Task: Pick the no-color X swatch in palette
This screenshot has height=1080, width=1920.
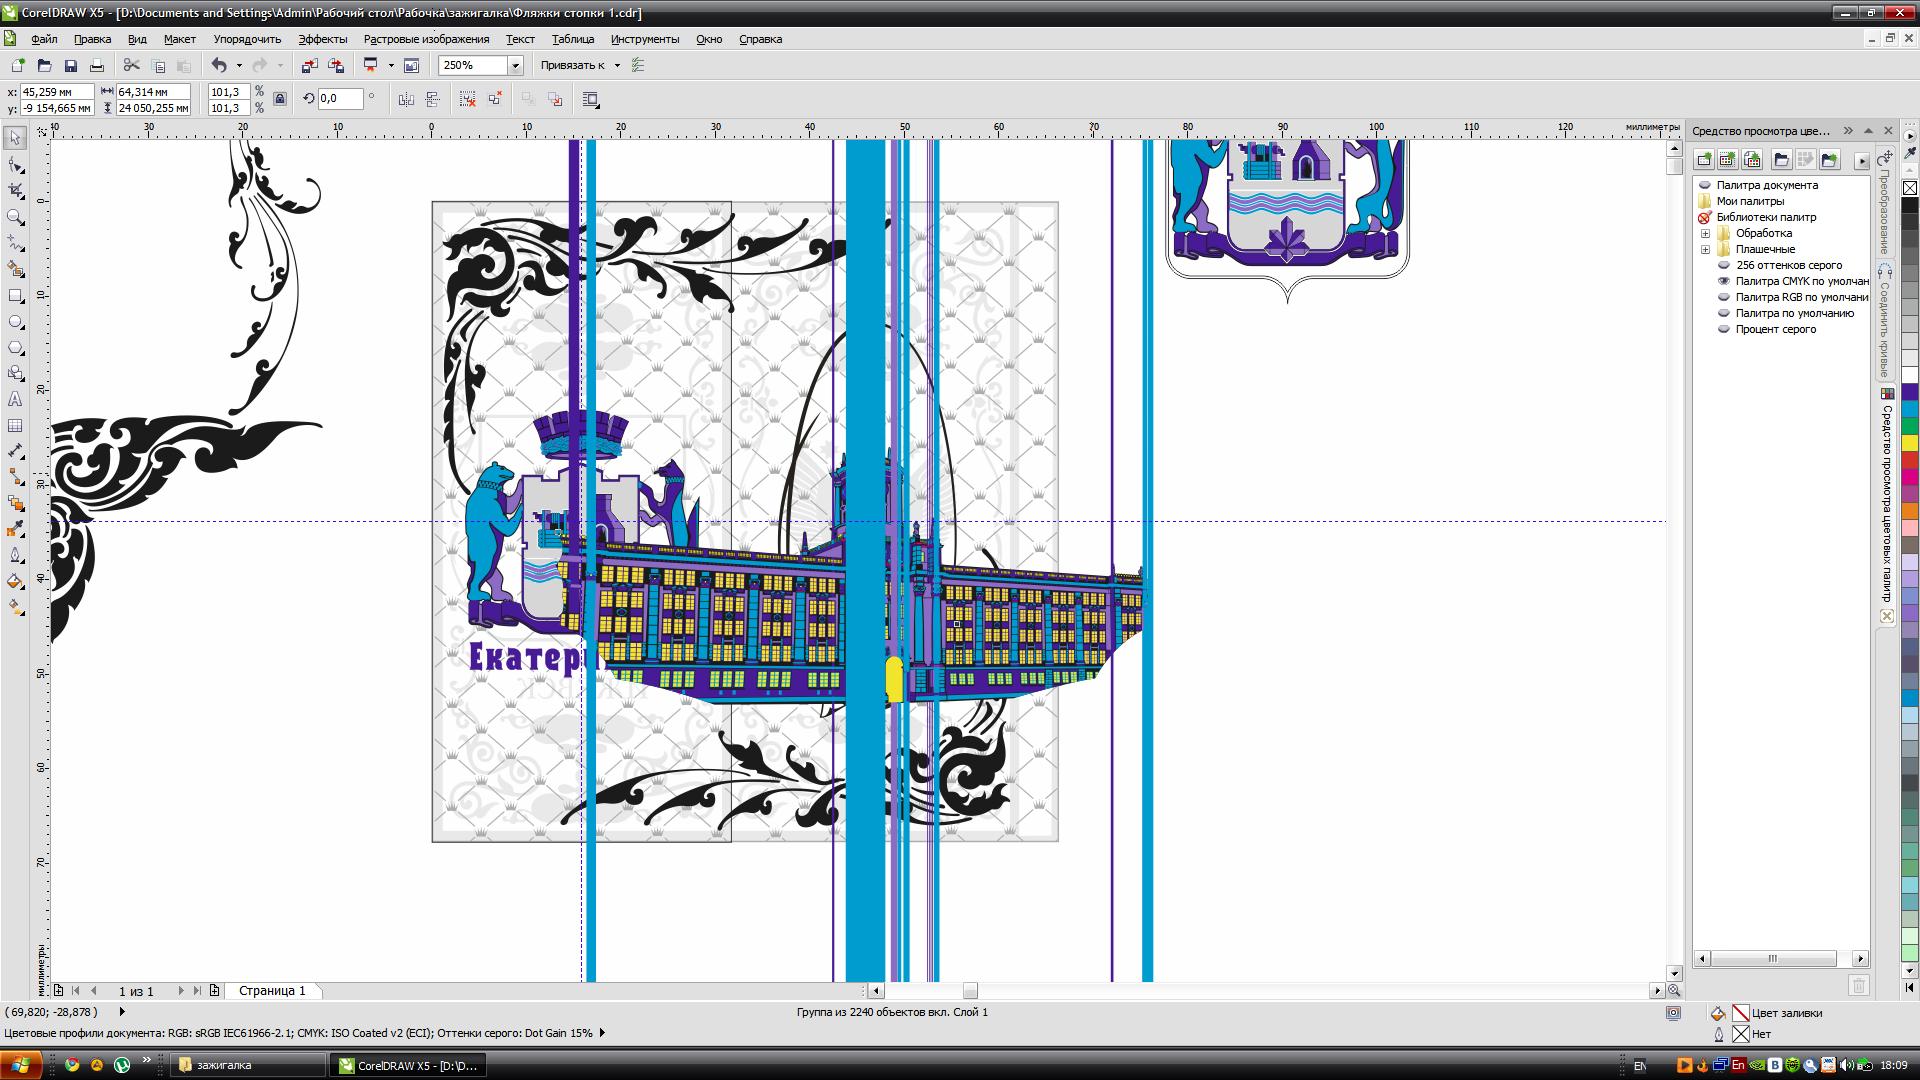Action: pos(1909,188)
